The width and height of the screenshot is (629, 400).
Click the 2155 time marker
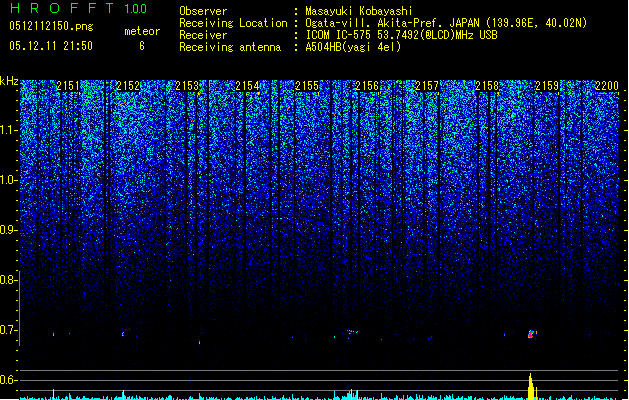click(x=307, y=86)
